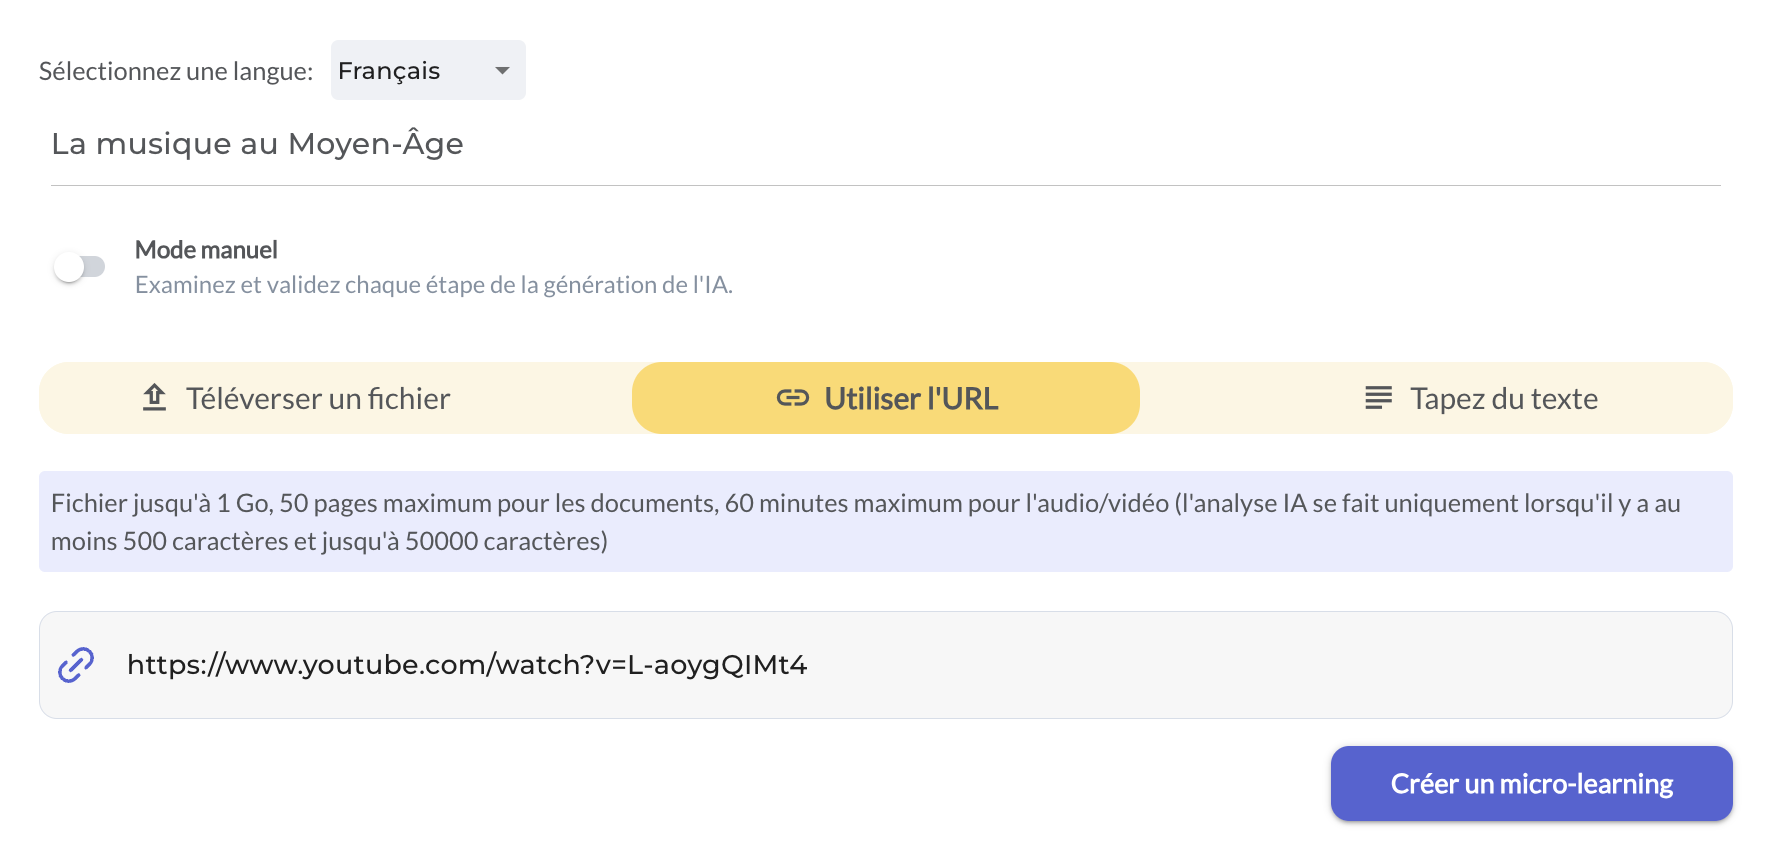
Task: Open the Français language dropdown
Action: tap(427, 70)
